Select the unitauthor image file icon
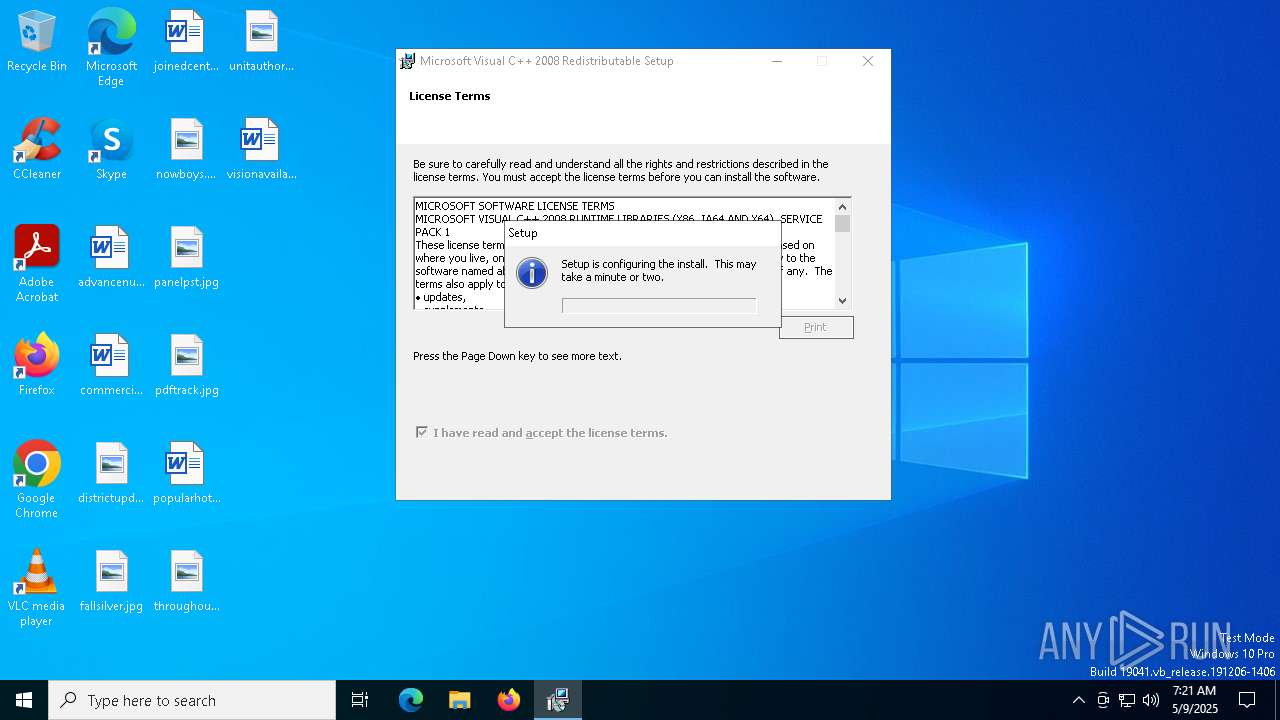Viewport: 1280px width, 720px height. pyautogui.click(x=261, y=41)
